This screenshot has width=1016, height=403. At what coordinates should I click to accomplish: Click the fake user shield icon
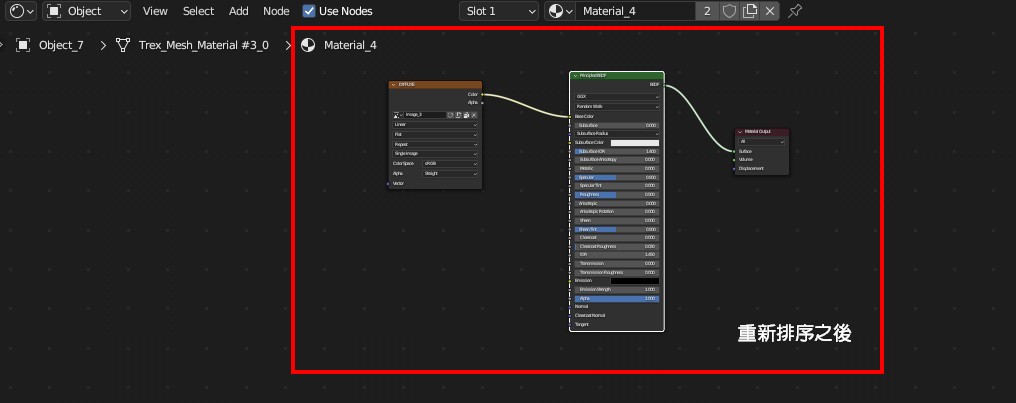[x=730, y=11]
